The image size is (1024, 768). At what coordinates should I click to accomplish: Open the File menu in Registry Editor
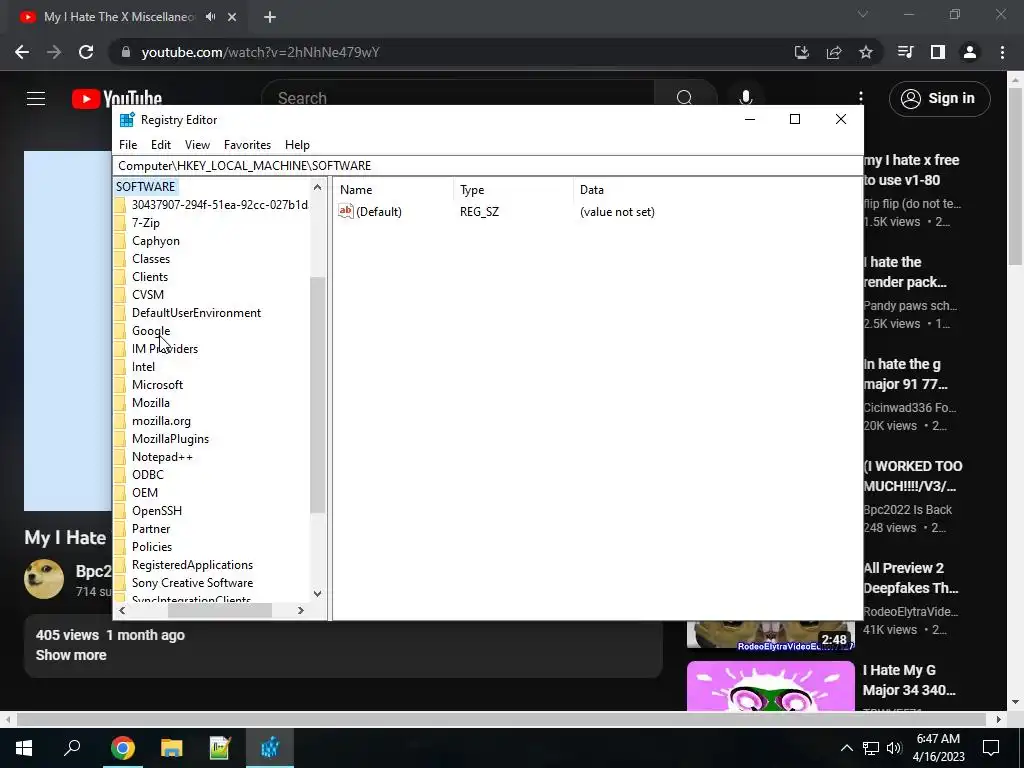tap(128, 145)
